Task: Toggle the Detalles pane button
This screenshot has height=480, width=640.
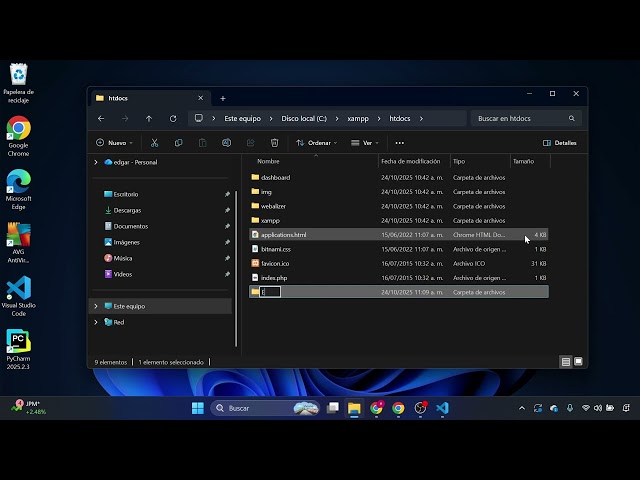Action: point(560,143)
